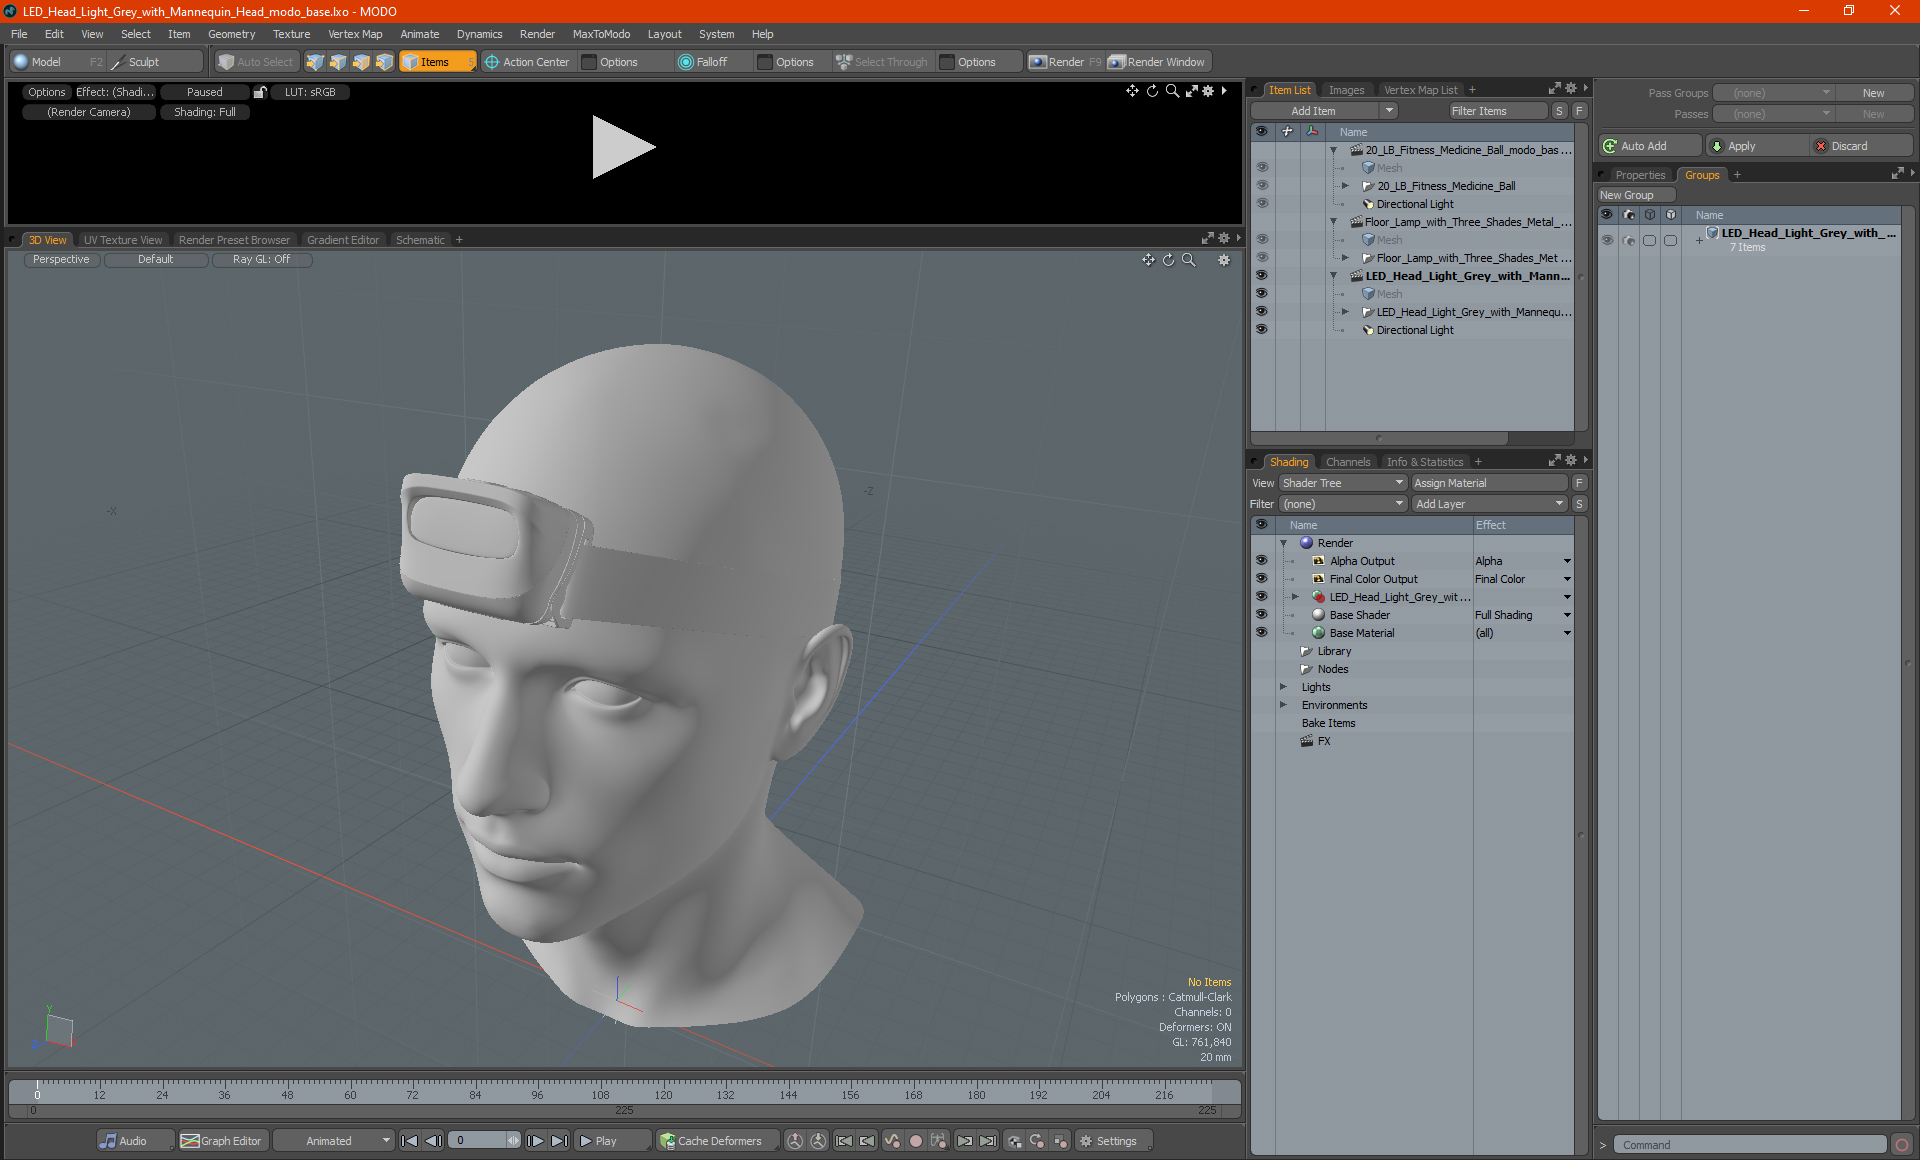Screen dimensions: 1920x1160
Task: Click the Assign Material button
Action: click(x=1489, y=483)
